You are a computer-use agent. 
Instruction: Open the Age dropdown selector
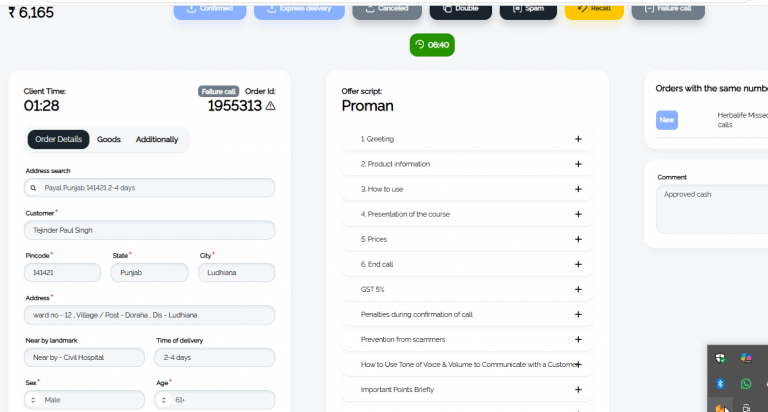point(215,400)
